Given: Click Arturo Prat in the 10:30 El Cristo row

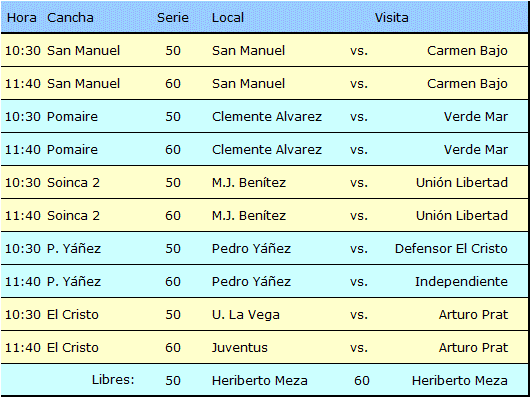Looking at the screenshot, I should pyautogui.click(x=473, y=315).
